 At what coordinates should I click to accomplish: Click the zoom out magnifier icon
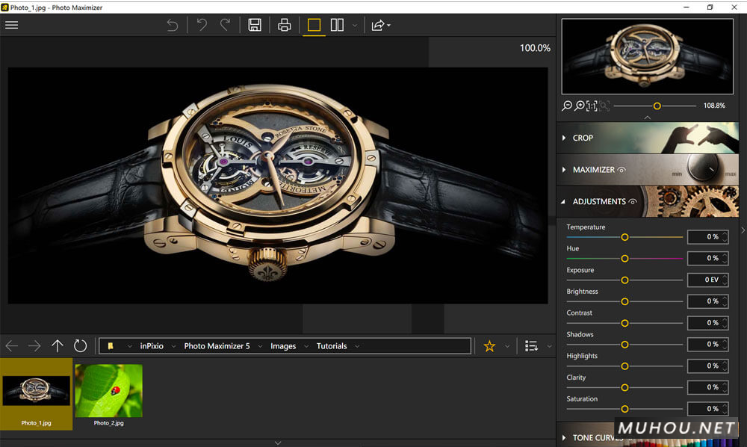[x=567, y=106]
